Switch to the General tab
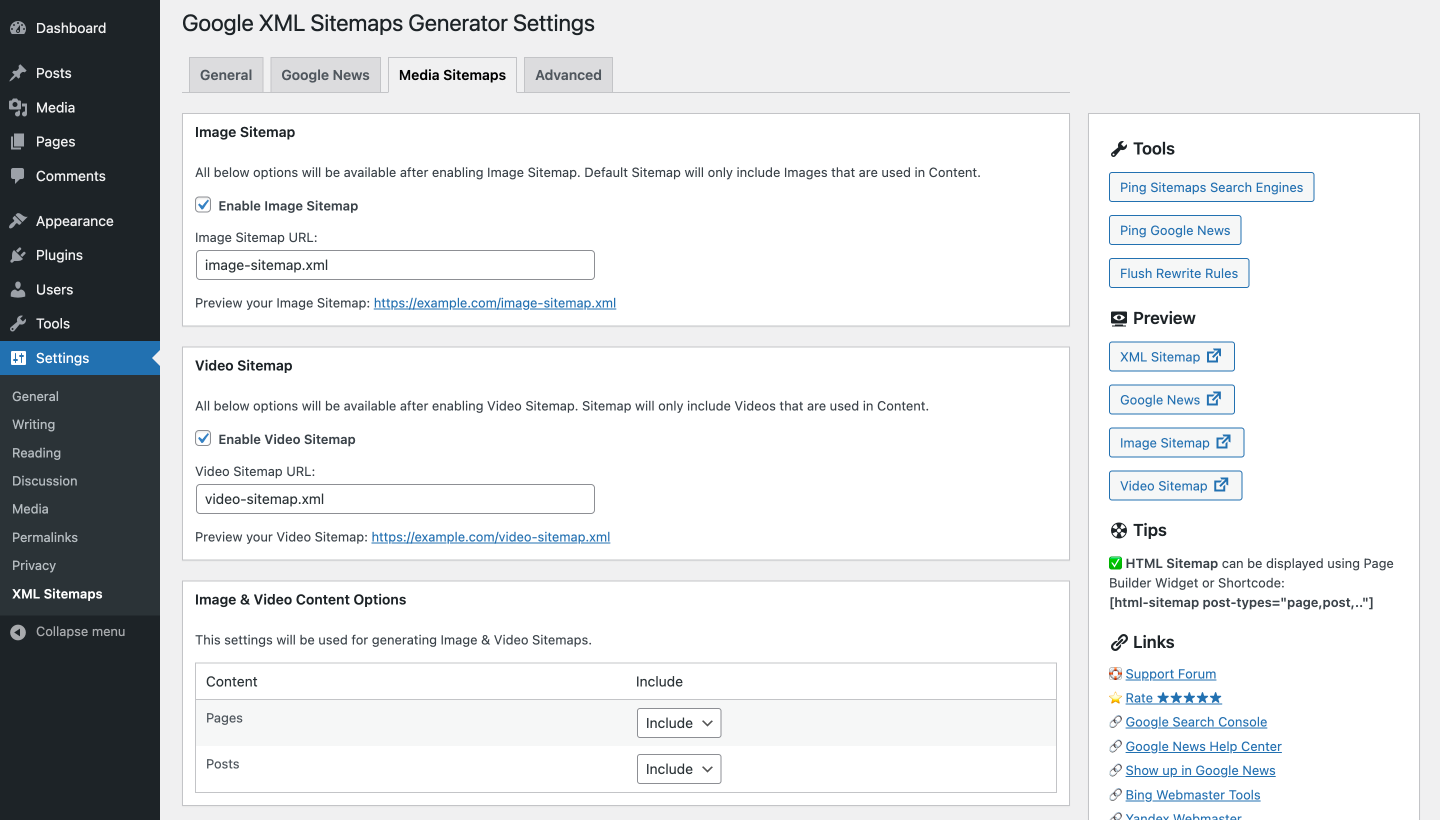Viewport: 1440px width, 820px height. point(226,75)
